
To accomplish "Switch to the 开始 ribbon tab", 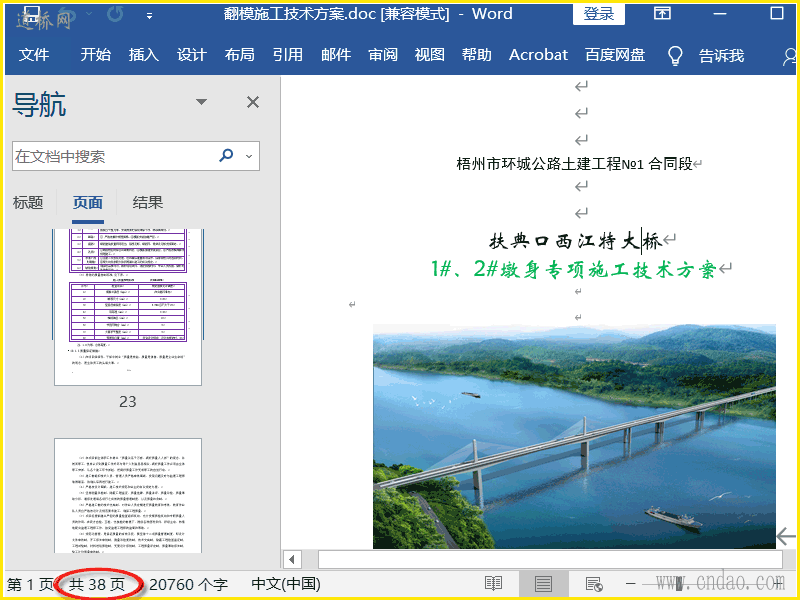I will point(95,55).
